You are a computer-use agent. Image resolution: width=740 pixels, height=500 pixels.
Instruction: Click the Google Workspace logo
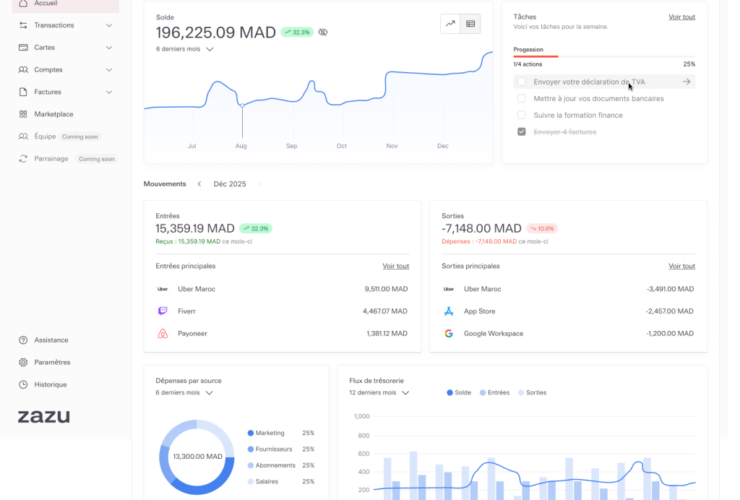(448, 333)
